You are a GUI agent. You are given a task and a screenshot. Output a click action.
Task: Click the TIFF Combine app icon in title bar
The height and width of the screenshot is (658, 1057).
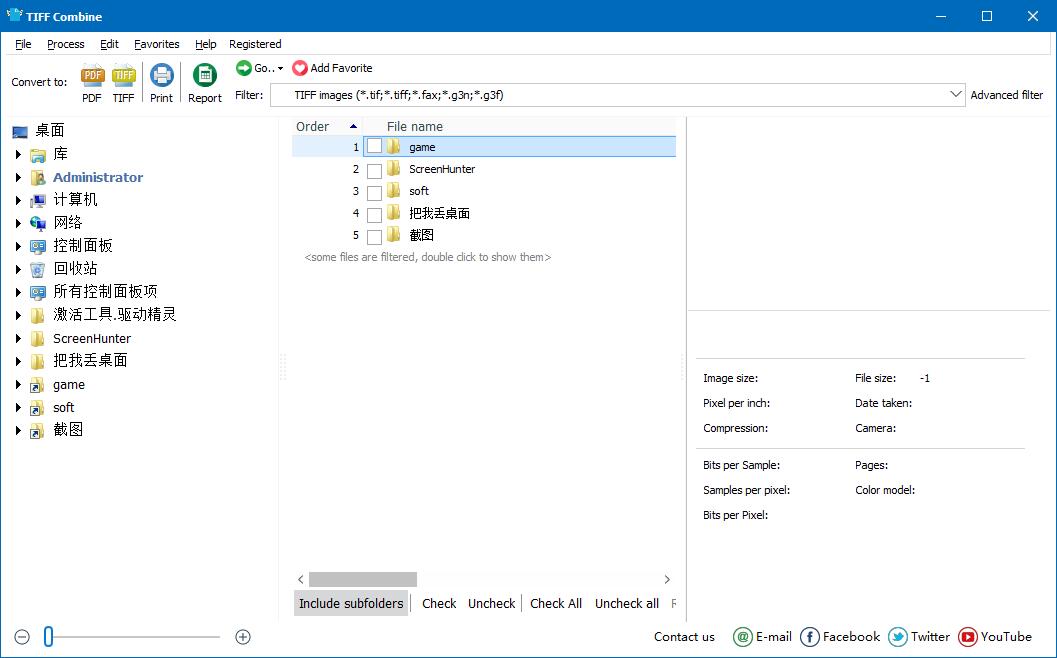point(13,15)
